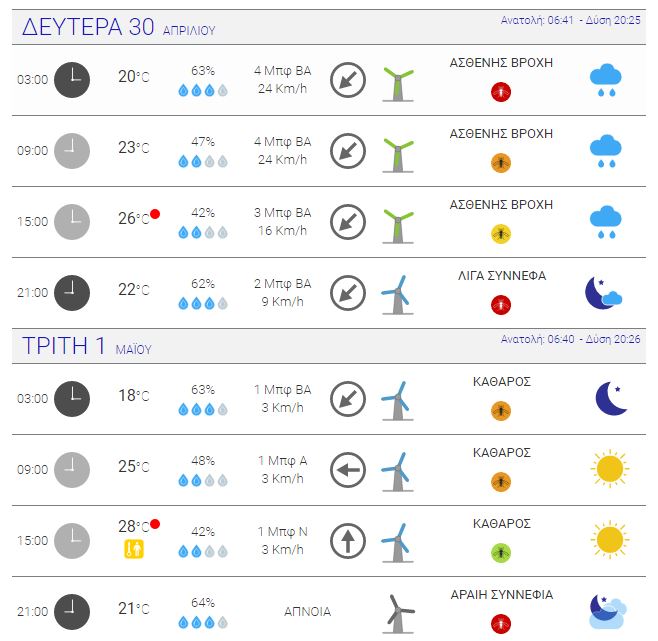The height and width of the screenshot is (641, 658).
Task: Click the crescent moon icon at Tuesday 03:00
Action: point(611,398)
